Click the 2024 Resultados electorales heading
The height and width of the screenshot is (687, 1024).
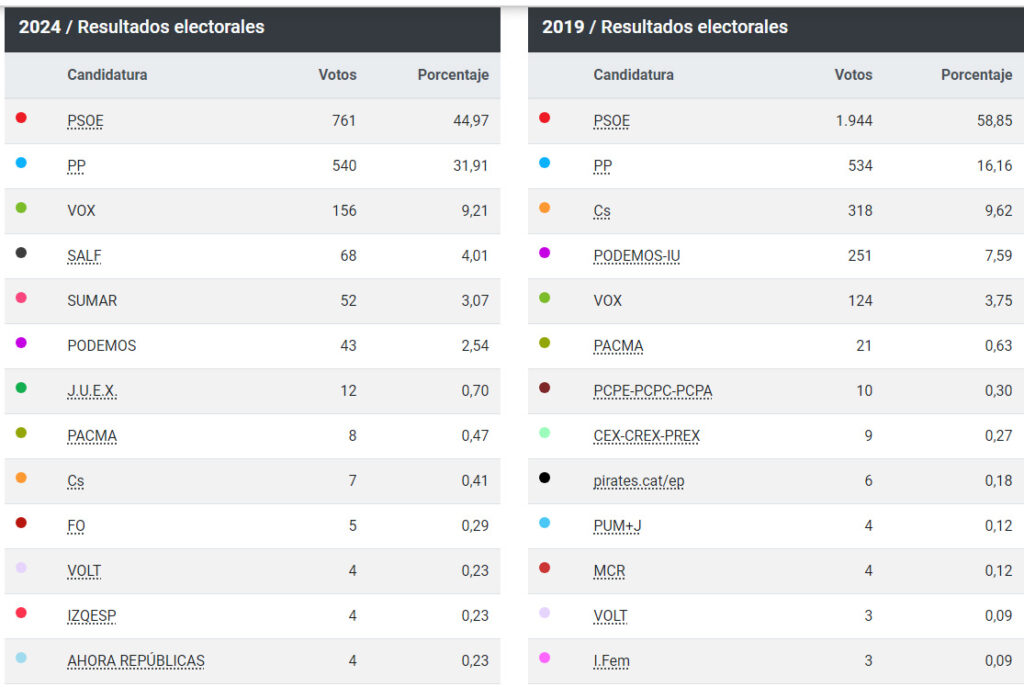(x=141, y=27)
